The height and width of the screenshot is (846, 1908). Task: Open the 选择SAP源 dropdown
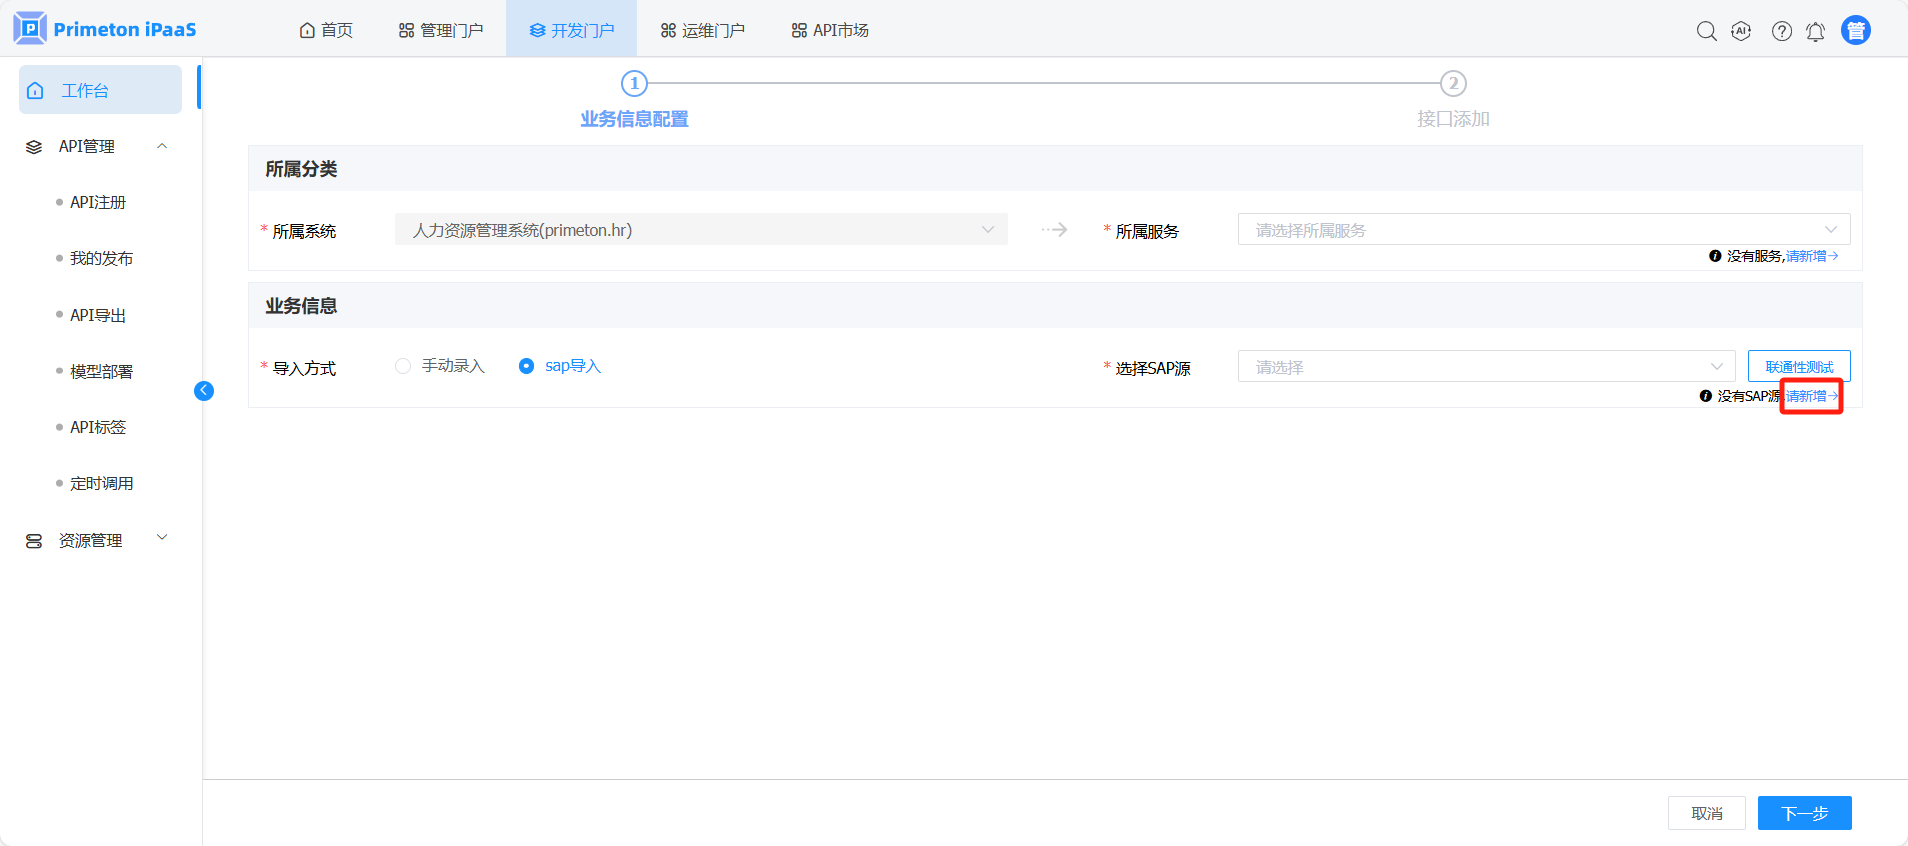[x=1485, y=367]
